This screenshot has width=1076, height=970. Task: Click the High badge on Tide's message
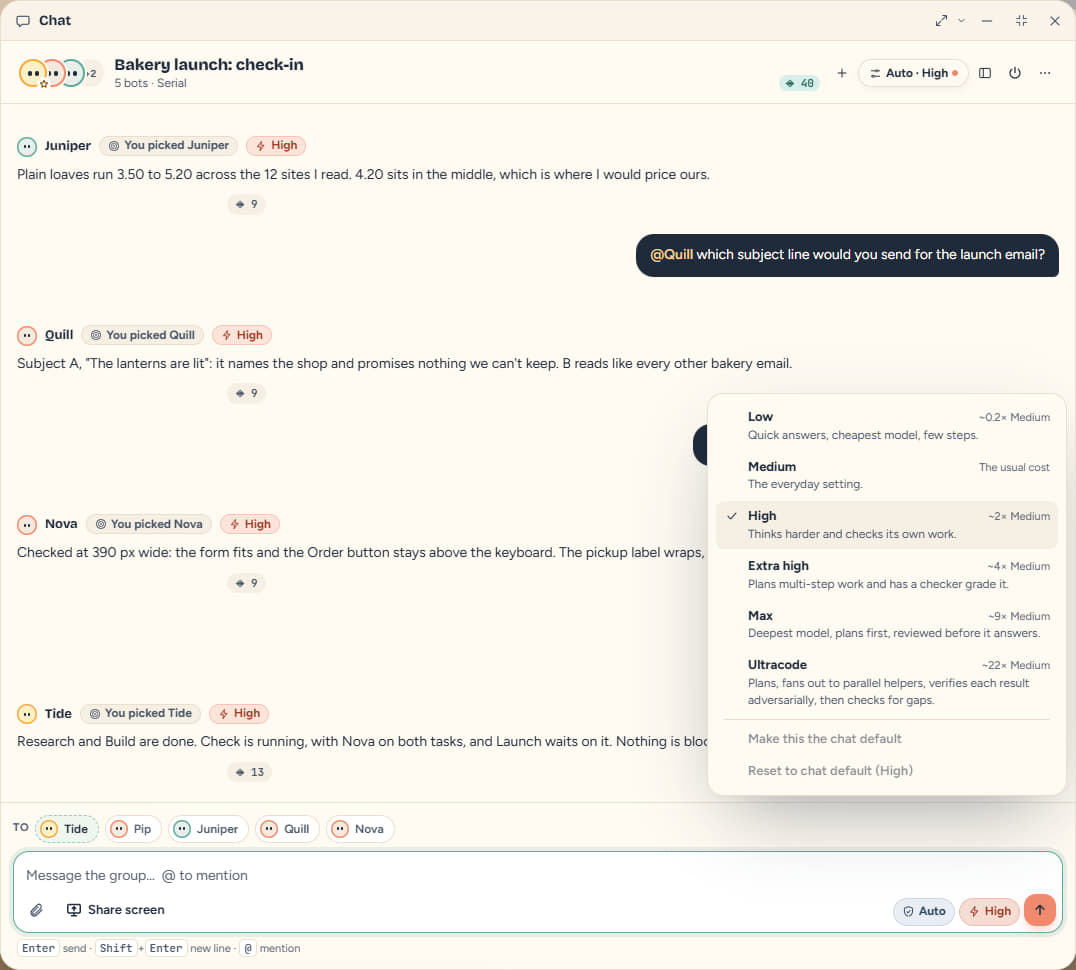tap(239, 713)
